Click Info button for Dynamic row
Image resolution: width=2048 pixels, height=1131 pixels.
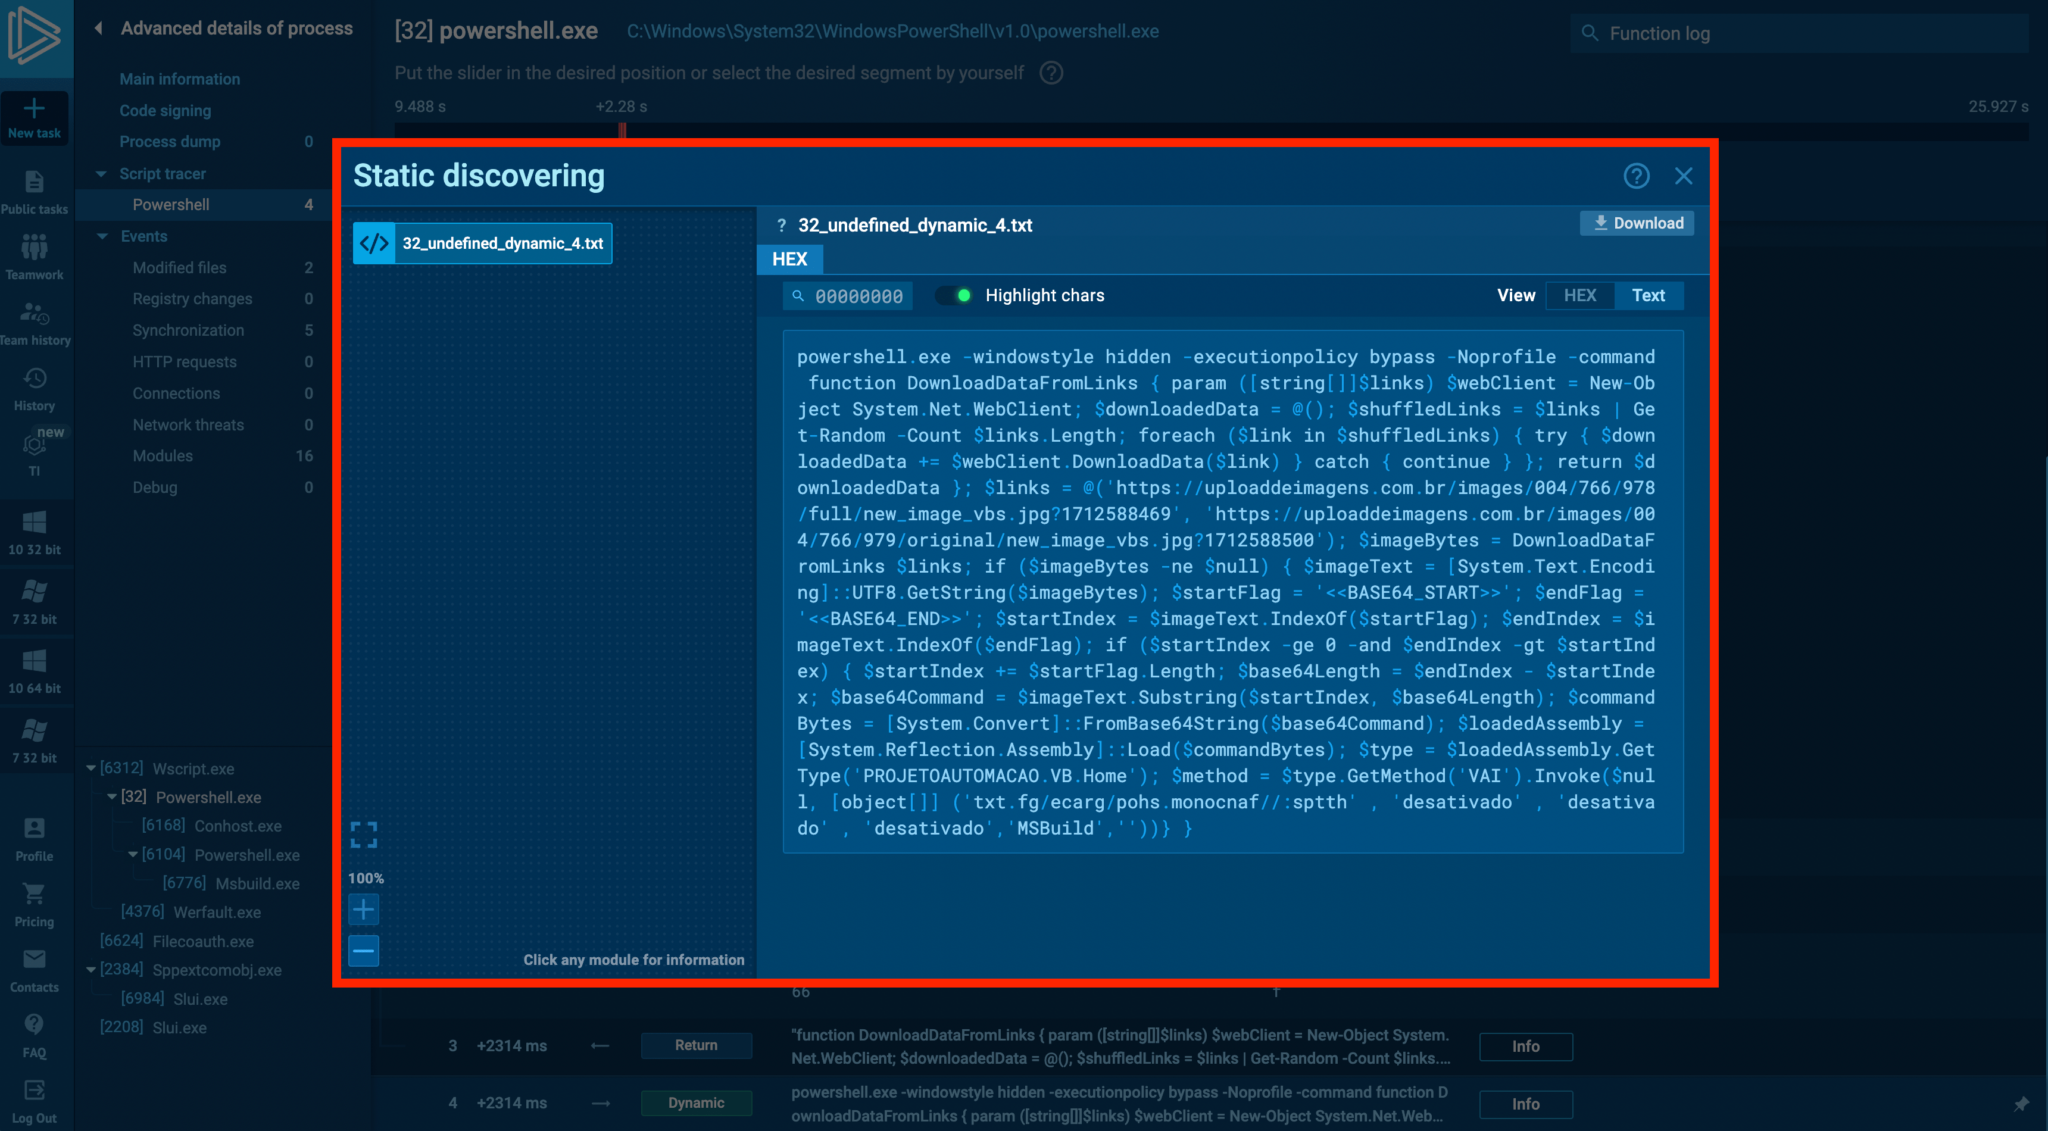[x=1525, y=1104]
